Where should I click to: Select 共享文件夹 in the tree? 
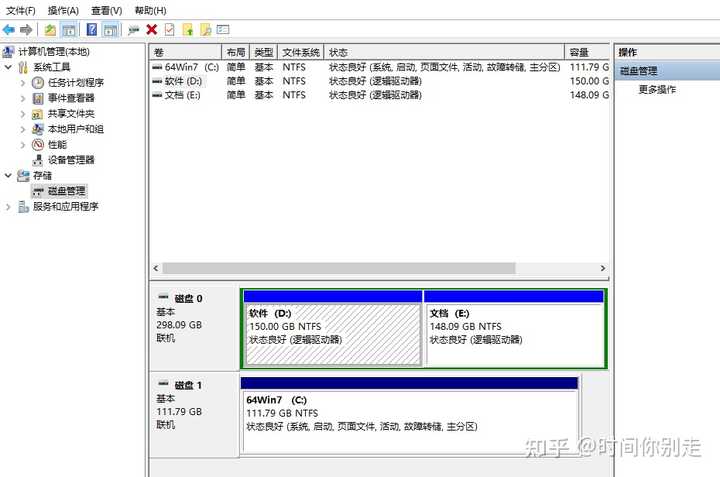click(71, 114)
